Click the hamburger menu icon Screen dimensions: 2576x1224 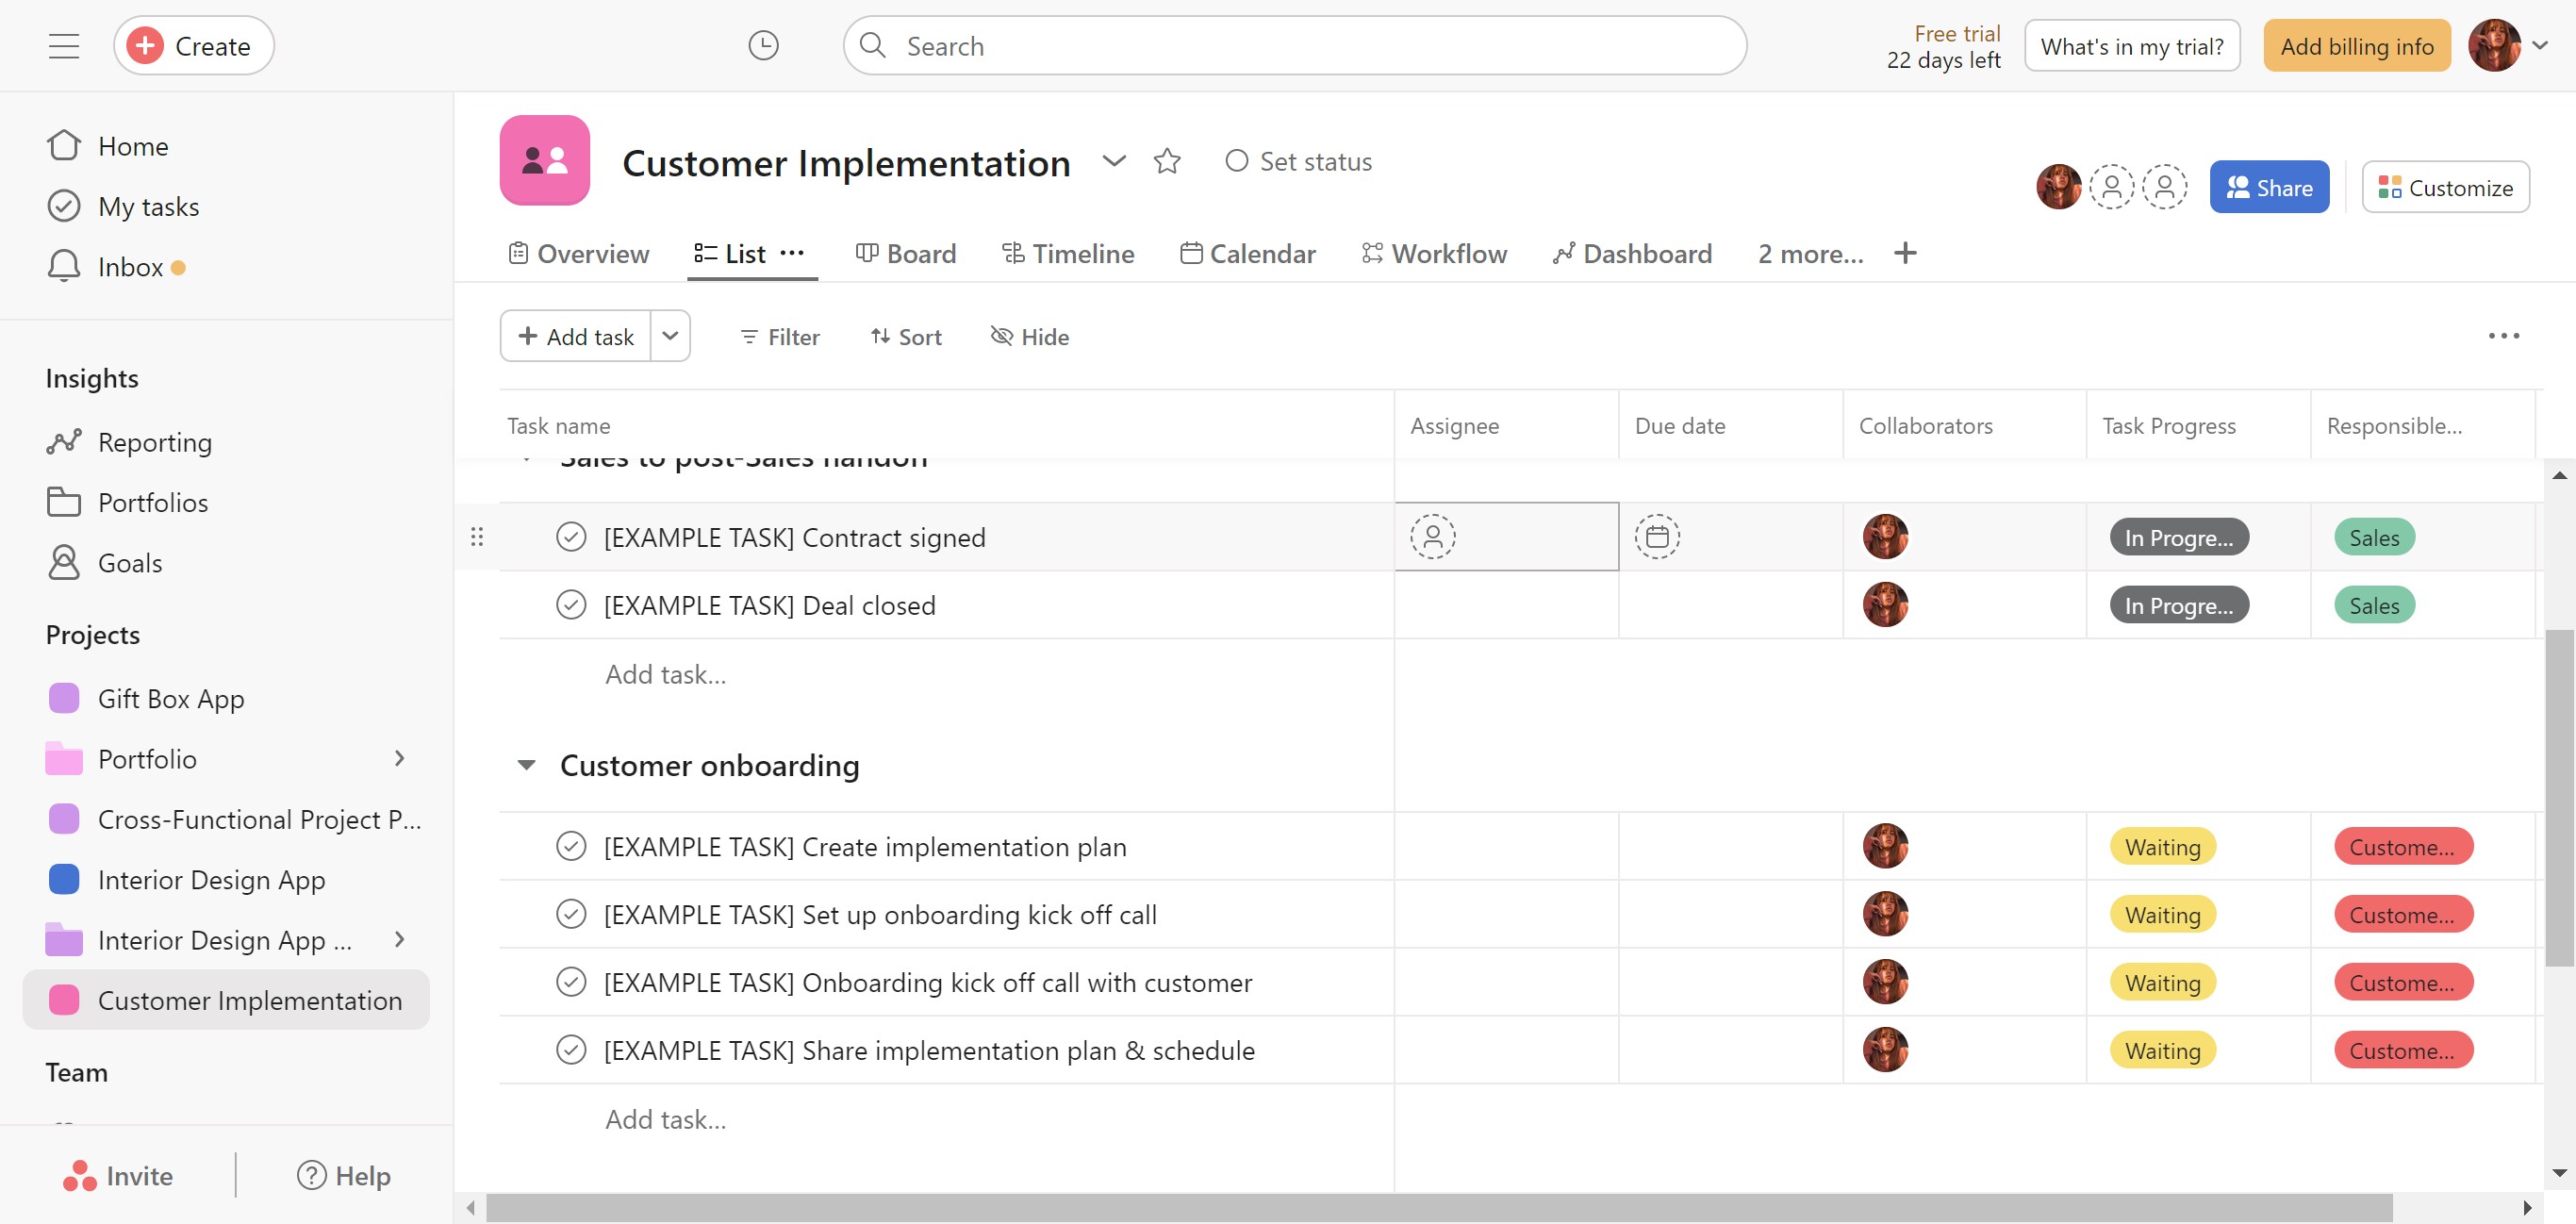(64, 45)
